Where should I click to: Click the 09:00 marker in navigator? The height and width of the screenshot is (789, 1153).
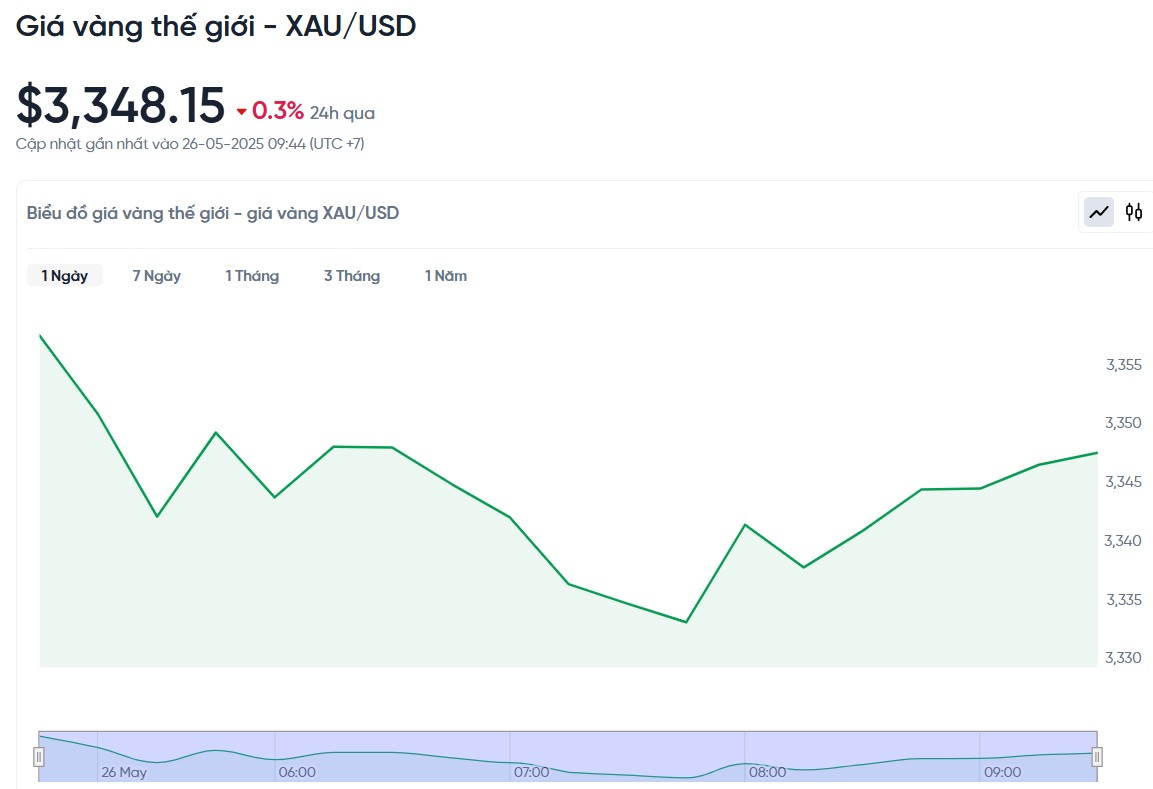point(1002,772)
